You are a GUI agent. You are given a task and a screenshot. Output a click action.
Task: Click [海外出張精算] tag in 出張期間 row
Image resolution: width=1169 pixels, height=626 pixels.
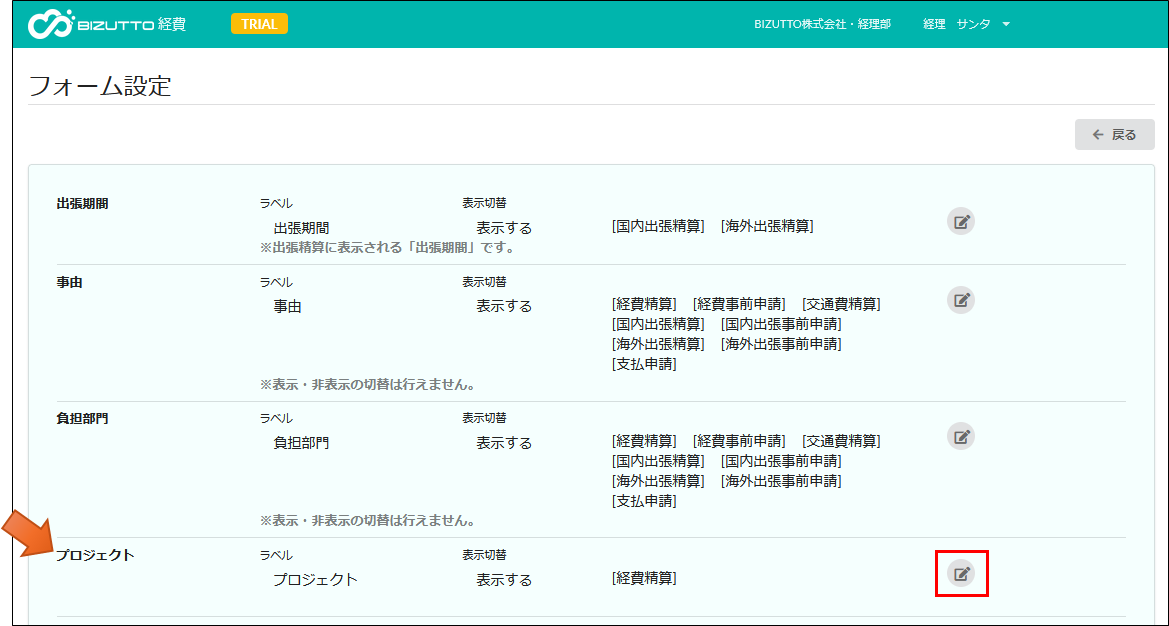pyautogui.click(x=767, y=227)
